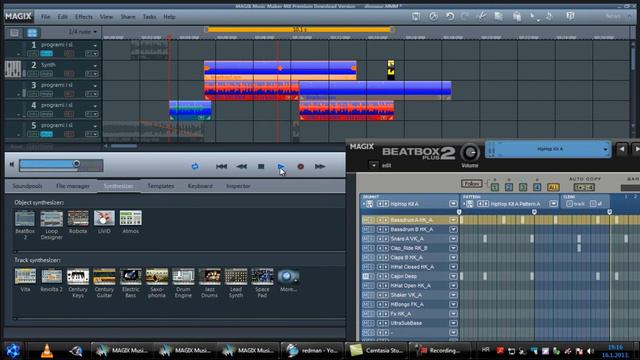Viewport: 640px width, 360px height.
Task: Toggle Auto Copy 1>2-4 in BeatBox
Action: click(x=584, y=187)
